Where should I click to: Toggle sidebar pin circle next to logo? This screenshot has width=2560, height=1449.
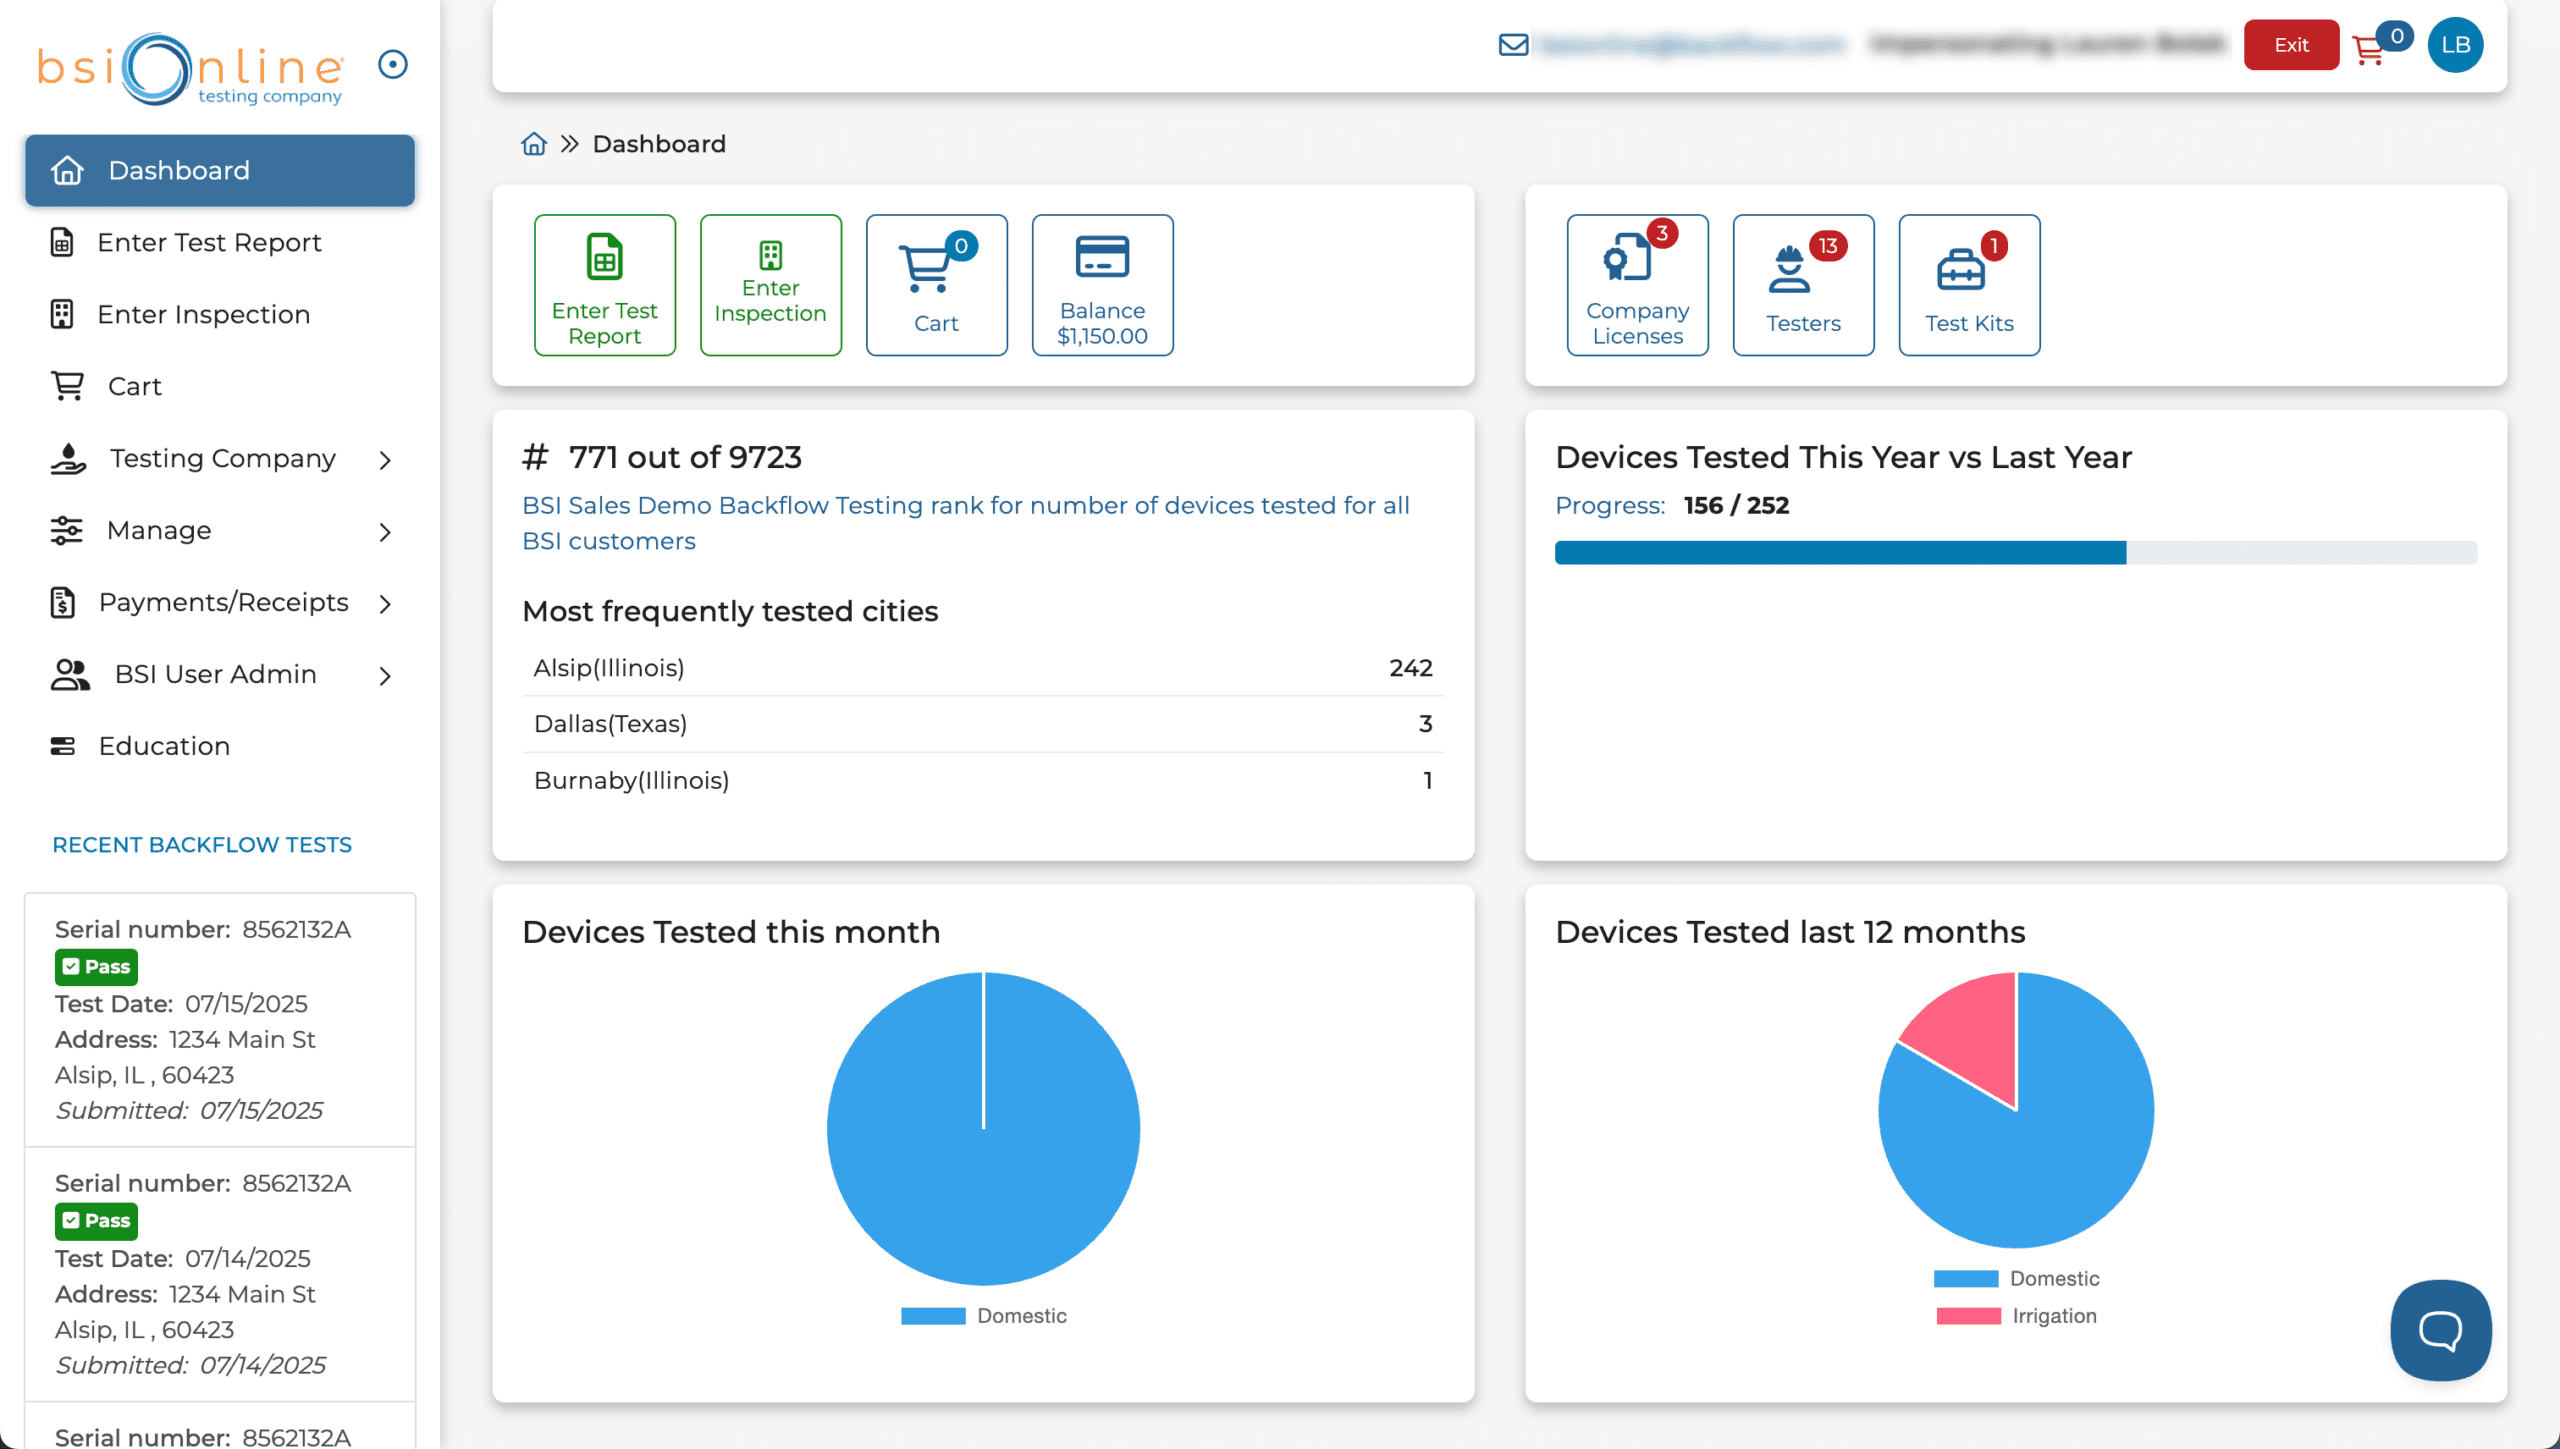(393, 65)
